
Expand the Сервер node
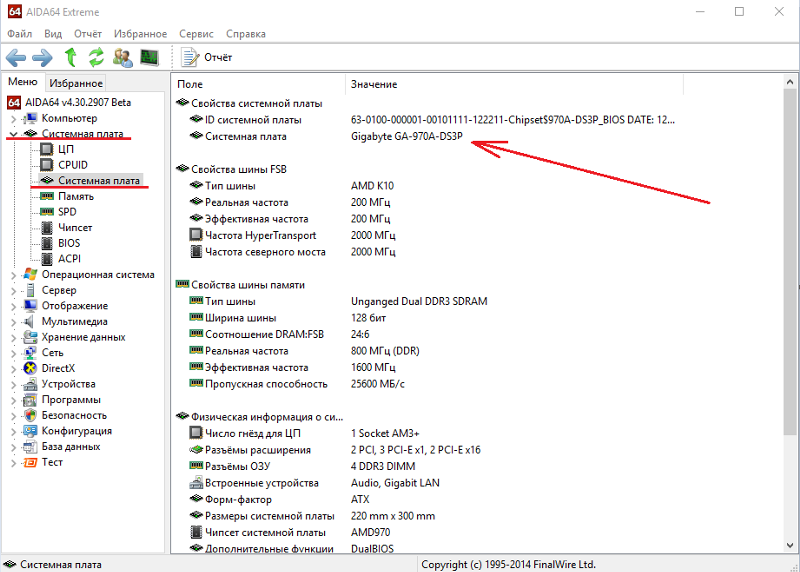pos(13,291)
